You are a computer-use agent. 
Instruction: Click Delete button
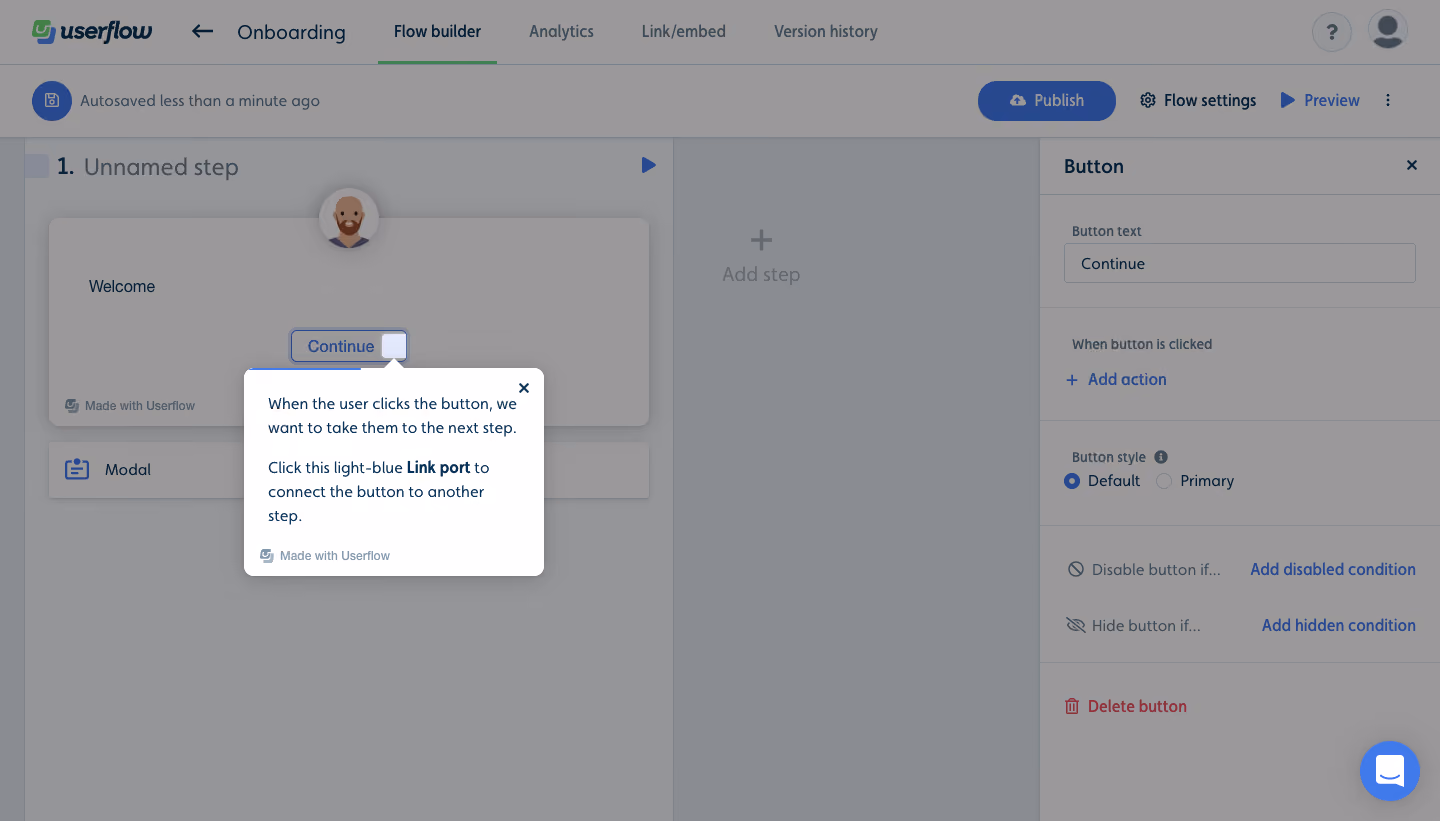tap(1126, 706)
